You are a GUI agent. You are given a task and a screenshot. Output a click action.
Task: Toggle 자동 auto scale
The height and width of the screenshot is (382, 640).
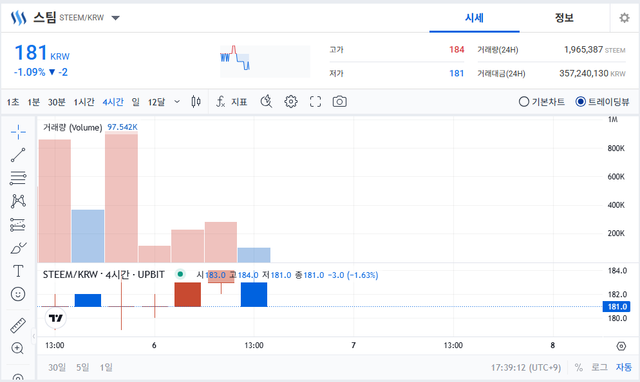[624, 367]
